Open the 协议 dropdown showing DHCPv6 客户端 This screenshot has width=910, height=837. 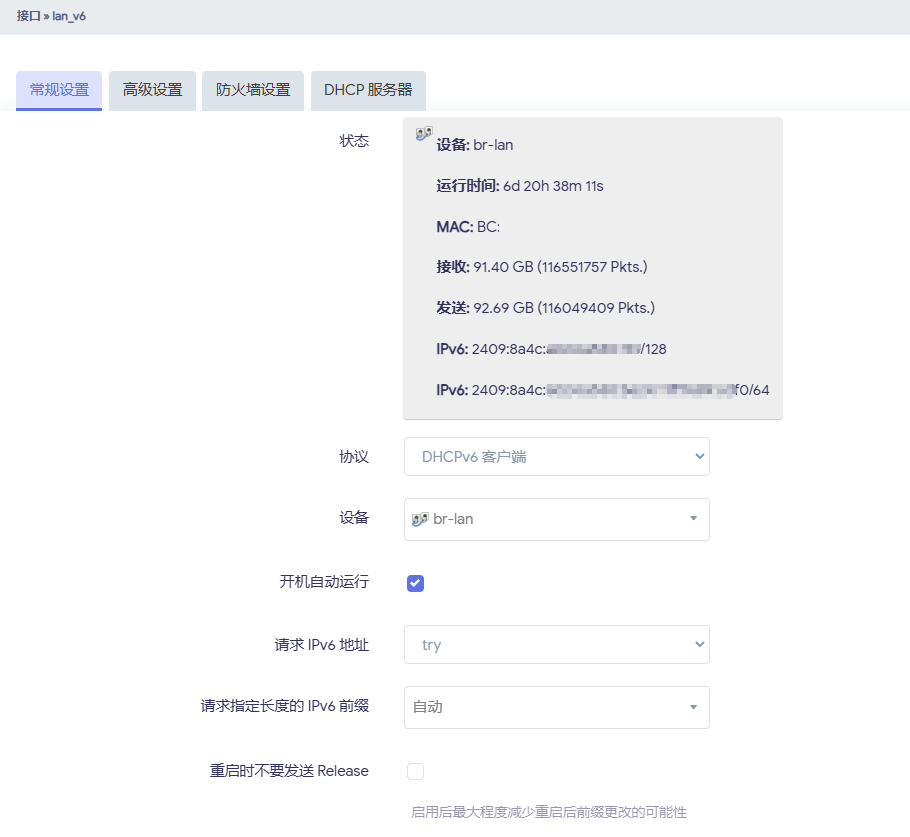(556, 456)
